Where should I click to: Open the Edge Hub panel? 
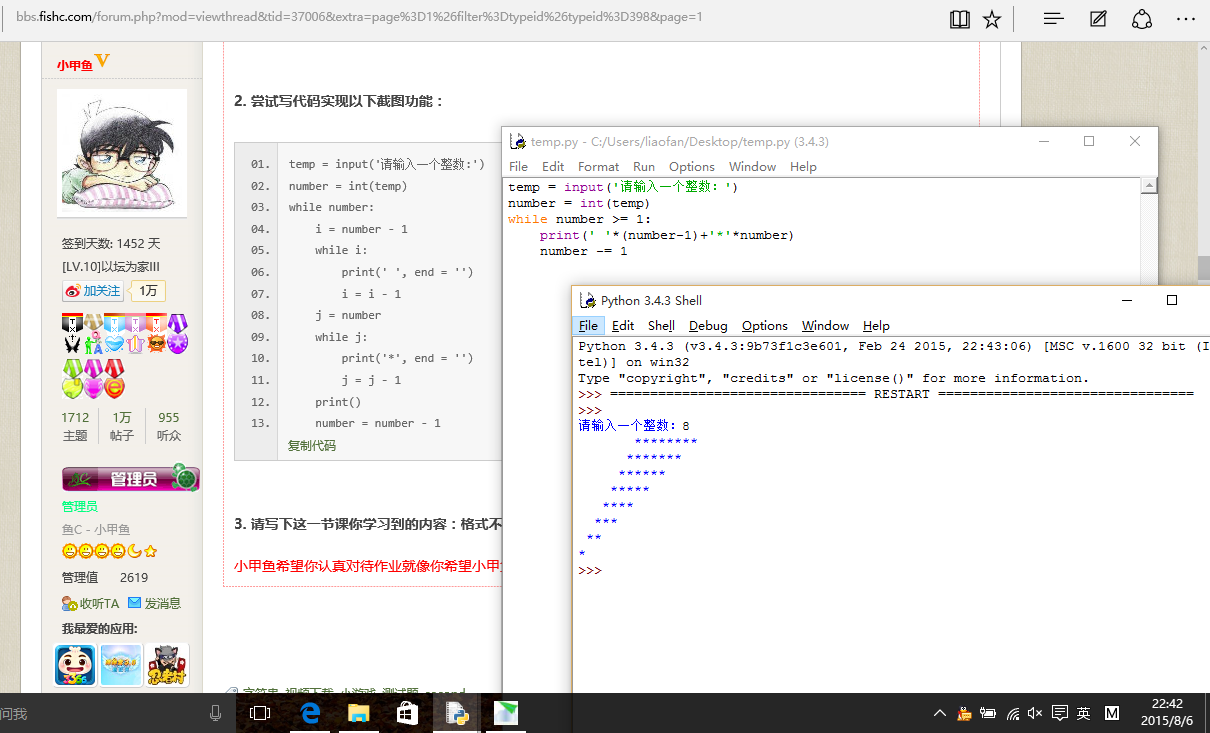[x=1053, y=18]
